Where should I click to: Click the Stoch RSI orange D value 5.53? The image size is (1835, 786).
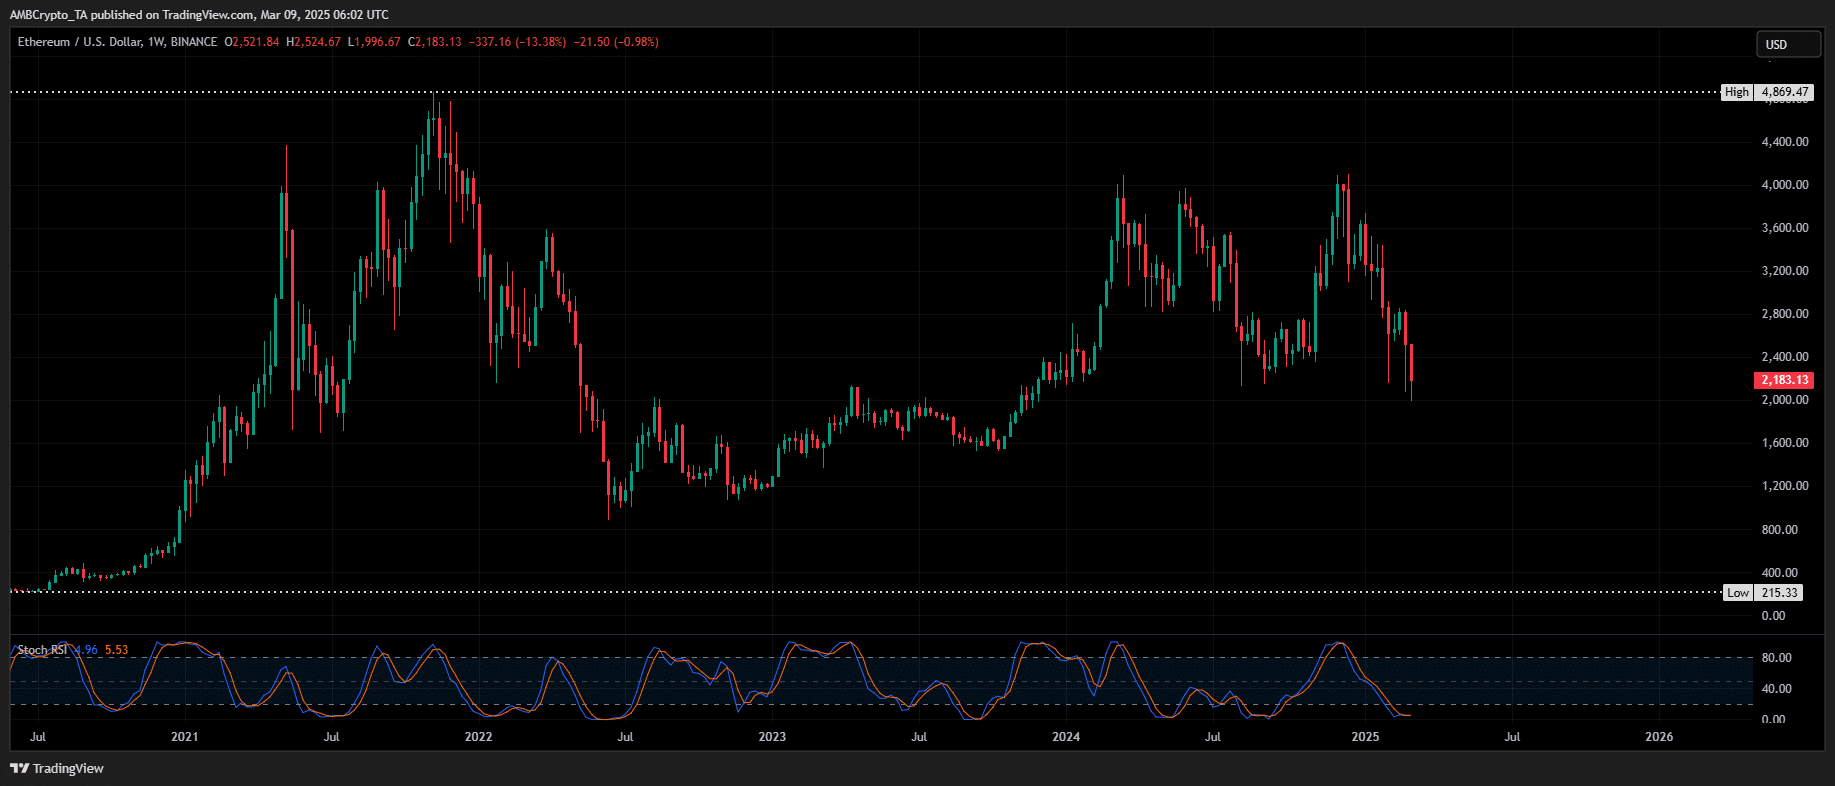(116, 650)
